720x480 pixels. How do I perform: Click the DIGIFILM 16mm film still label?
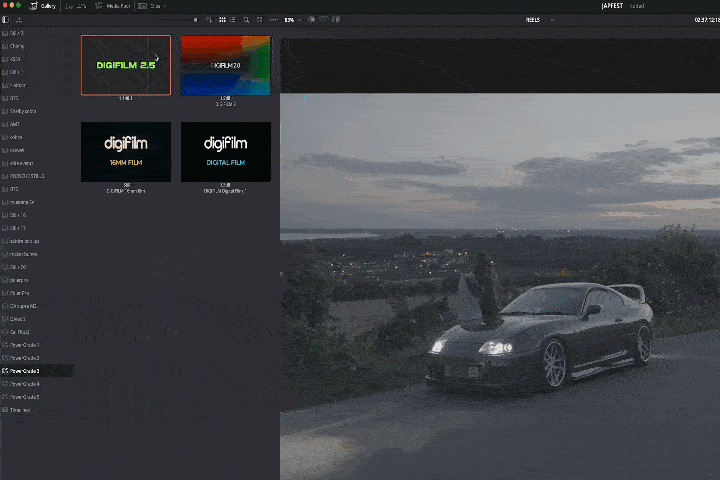[126, 191]
